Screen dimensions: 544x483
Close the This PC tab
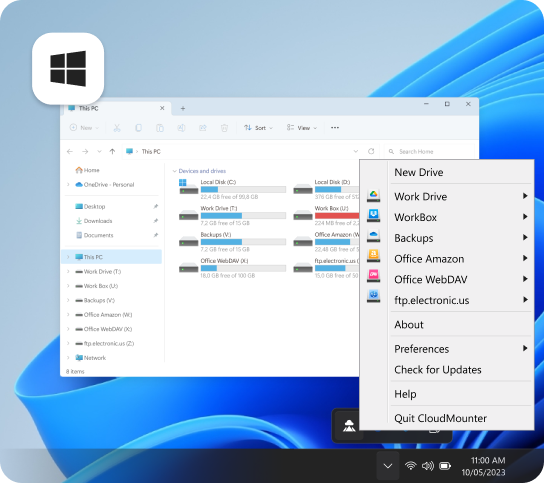pos(162,108)
